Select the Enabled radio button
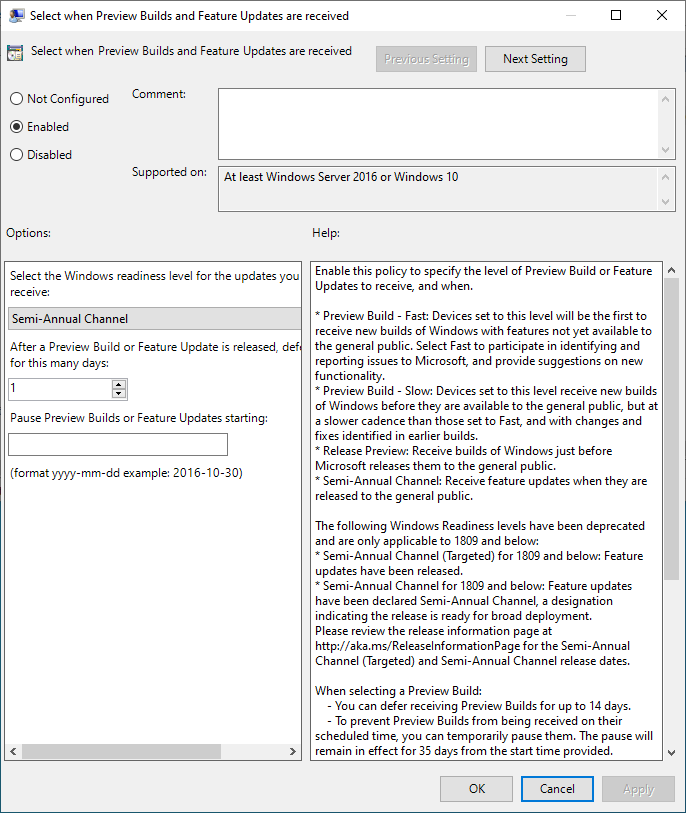The width and height of the screenshot is (686, 813). [16, 127]
